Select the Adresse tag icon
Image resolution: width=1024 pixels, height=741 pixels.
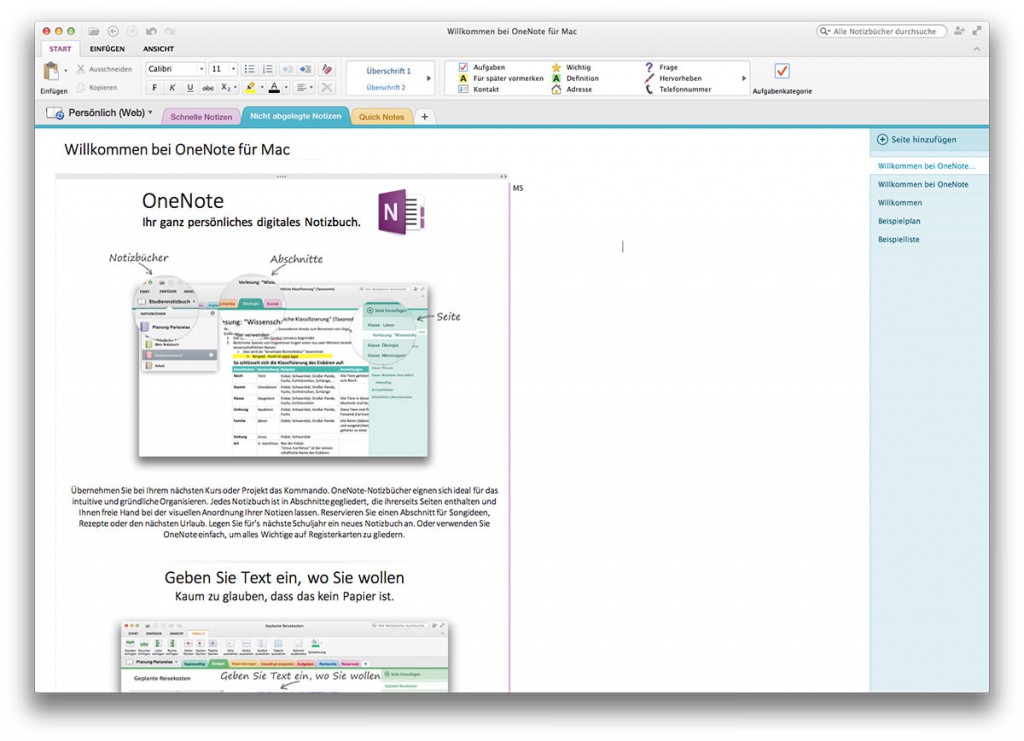[x=556, y=89]
